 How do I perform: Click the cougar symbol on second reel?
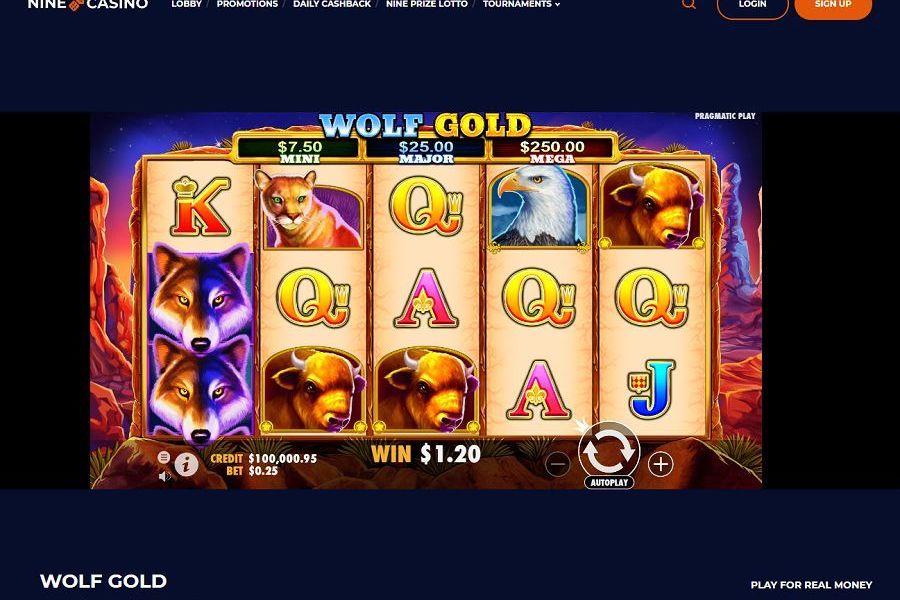pyautogui.click(x=311, y=208)
